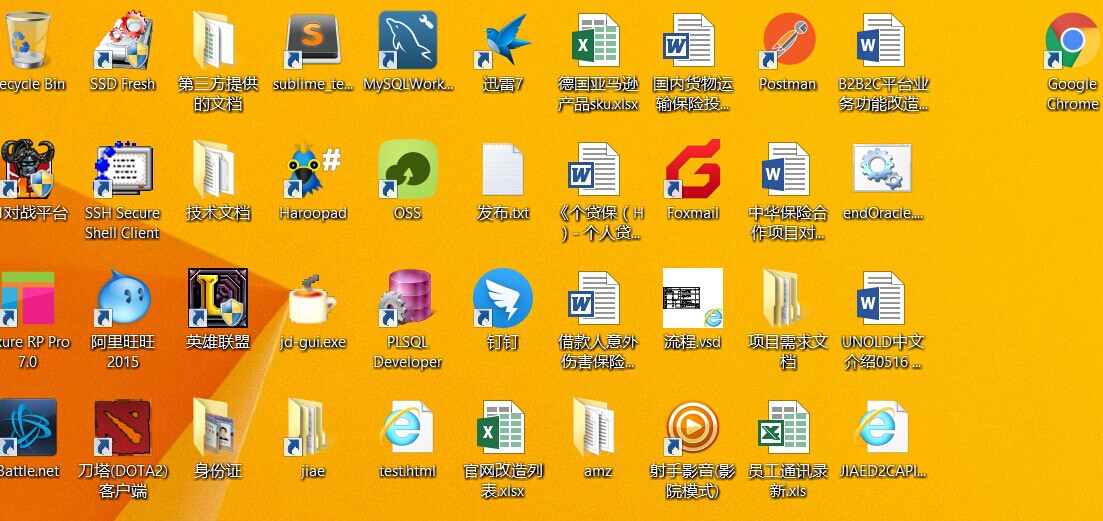Launch Foxmail email client
This screenshot has height=521, width=1103.
pos(693,169)
